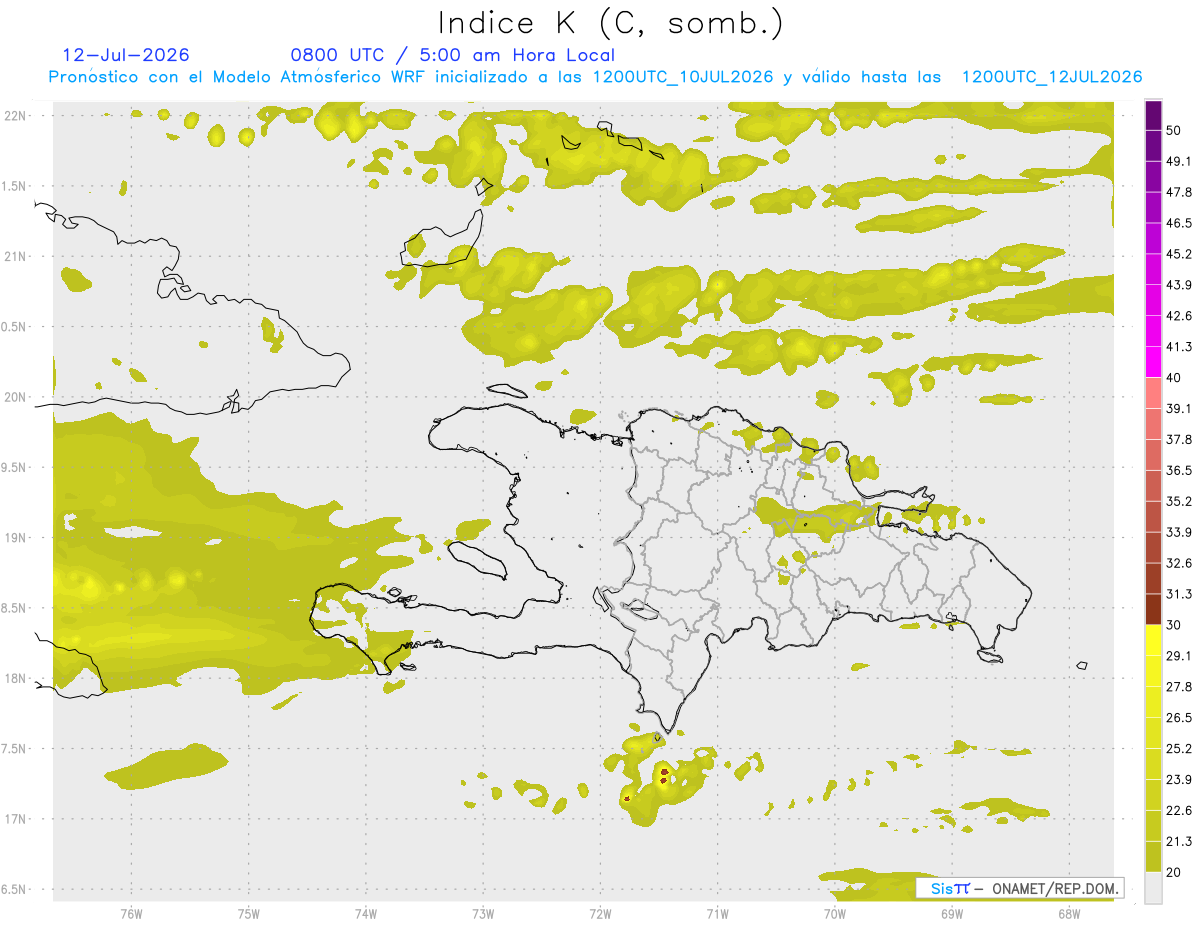
Task: Click the longitude label "72W"
Action: tap(600, 914)
